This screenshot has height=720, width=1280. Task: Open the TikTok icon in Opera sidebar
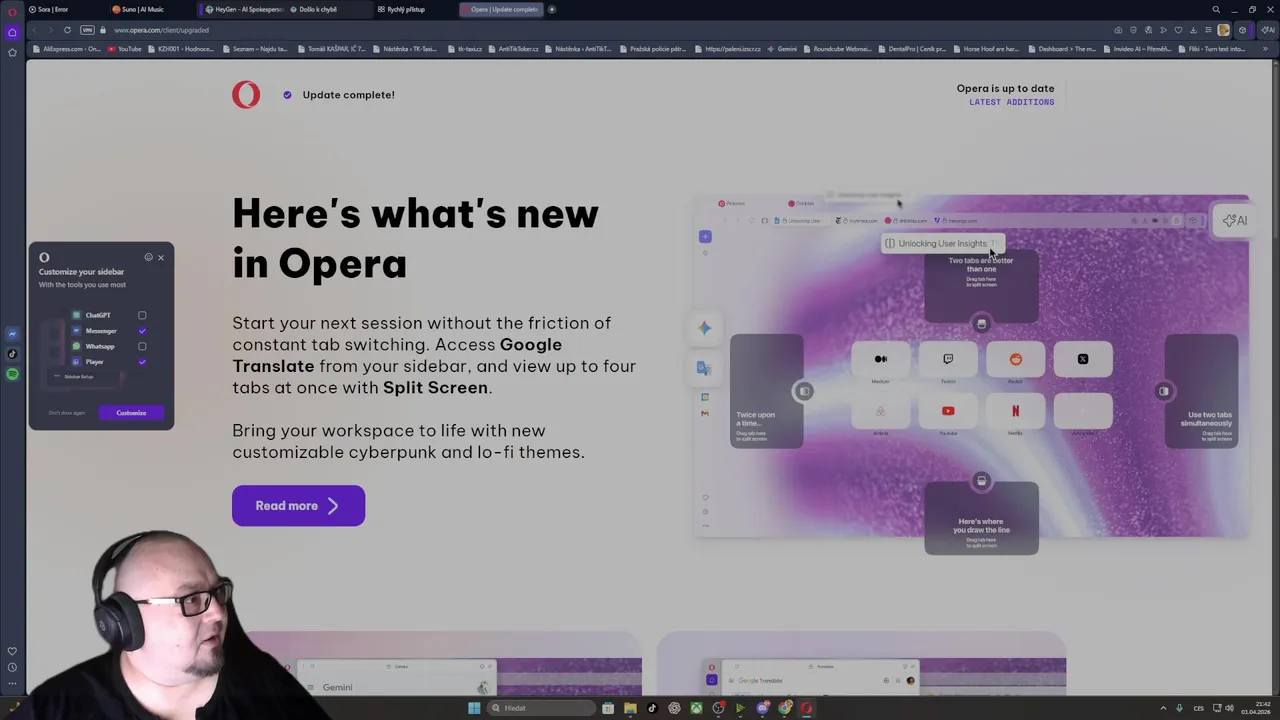click(x=12, y=354)
